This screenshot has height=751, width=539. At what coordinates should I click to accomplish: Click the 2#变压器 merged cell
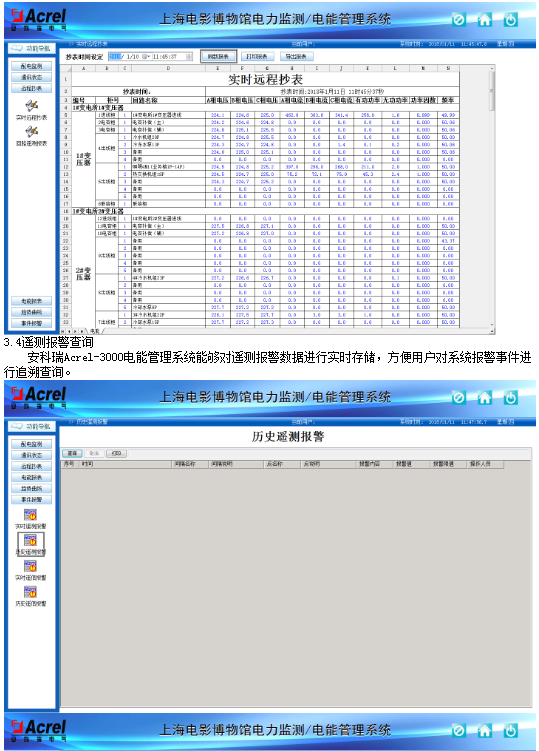tap(83, 274)
